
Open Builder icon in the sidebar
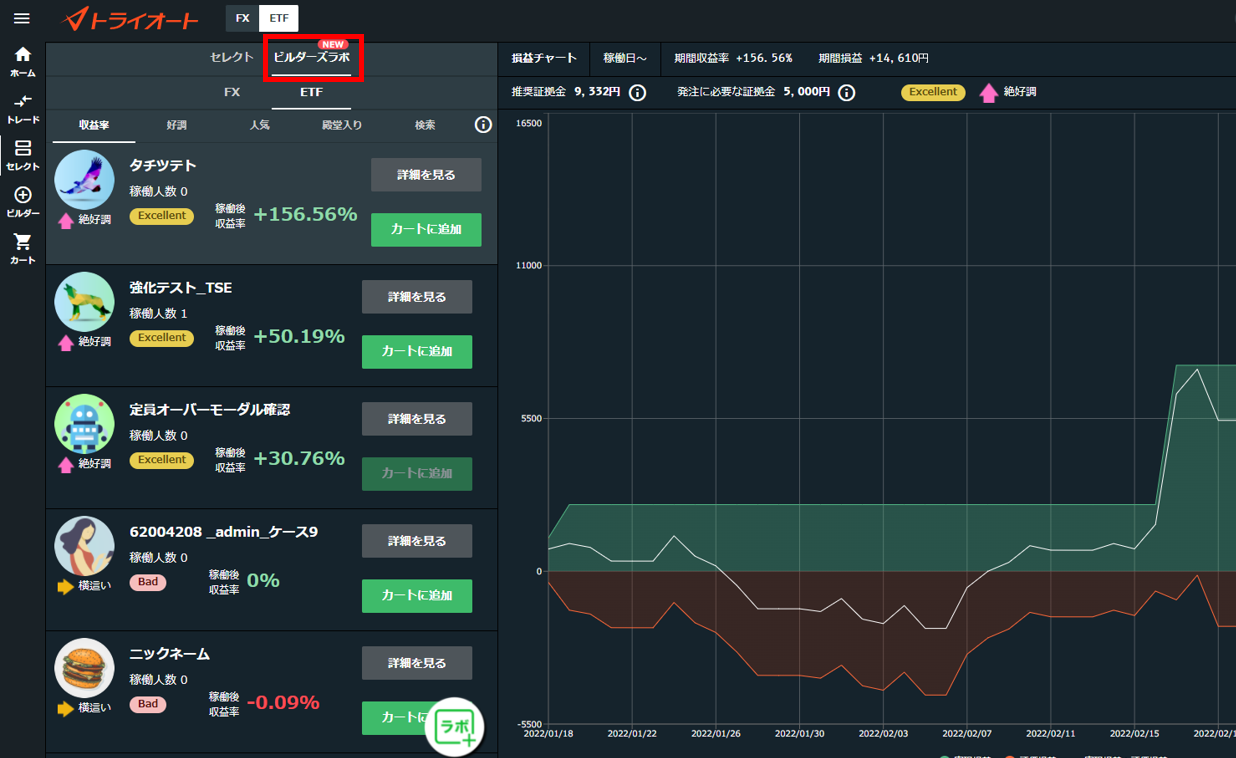click(22, 202)
